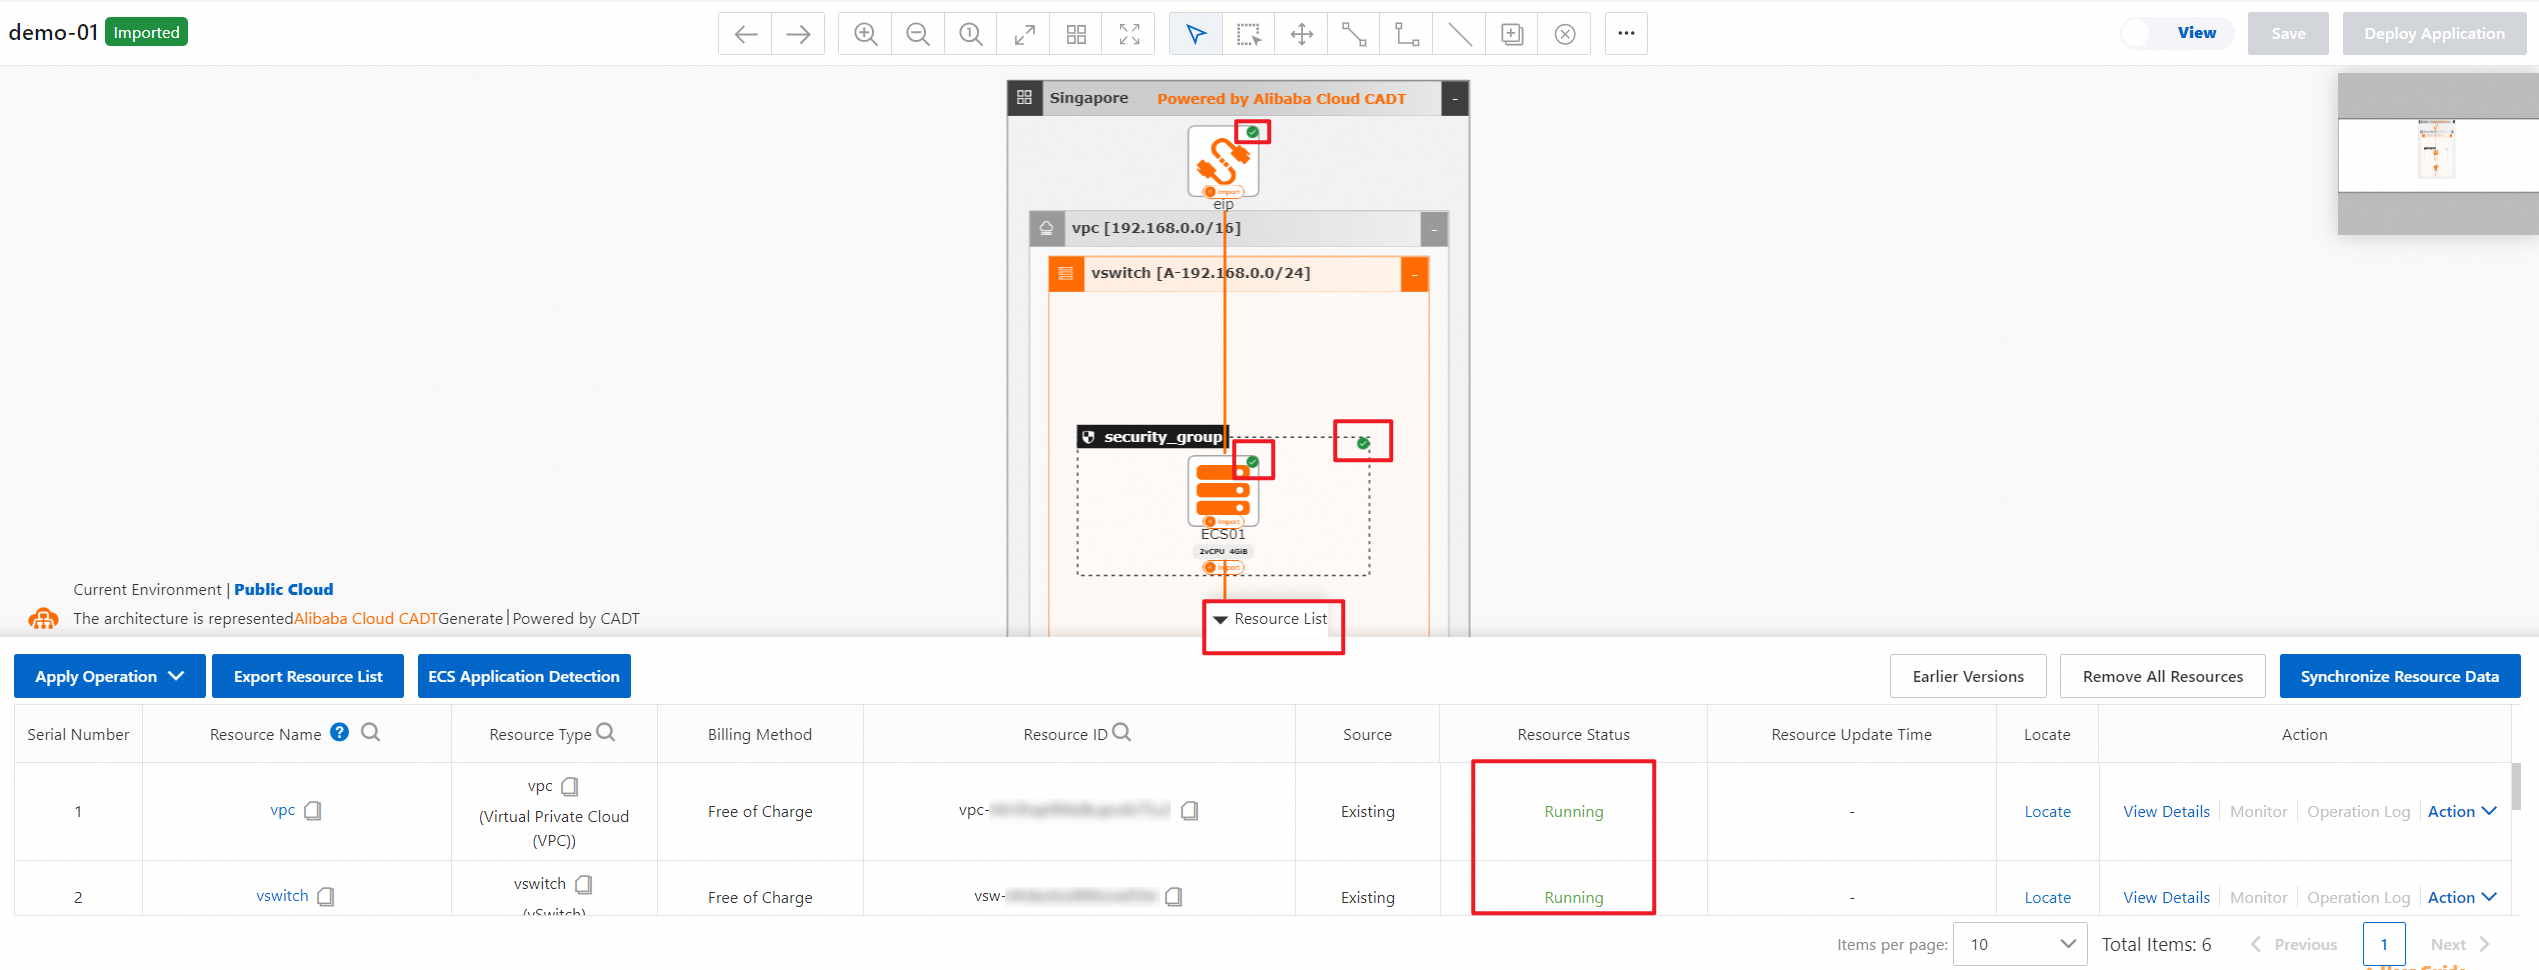Collapse the Resource List panel

pyautogui.click(x=1271, y=619)
